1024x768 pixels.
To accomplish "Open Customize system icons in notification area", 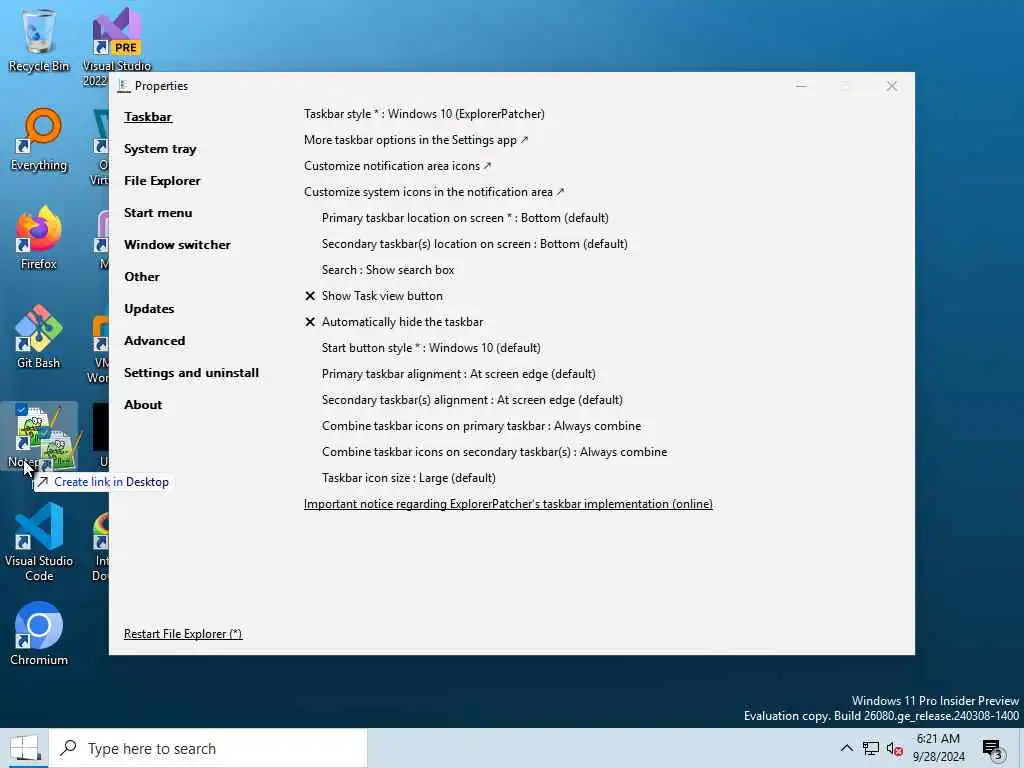I will coord(434,192).
